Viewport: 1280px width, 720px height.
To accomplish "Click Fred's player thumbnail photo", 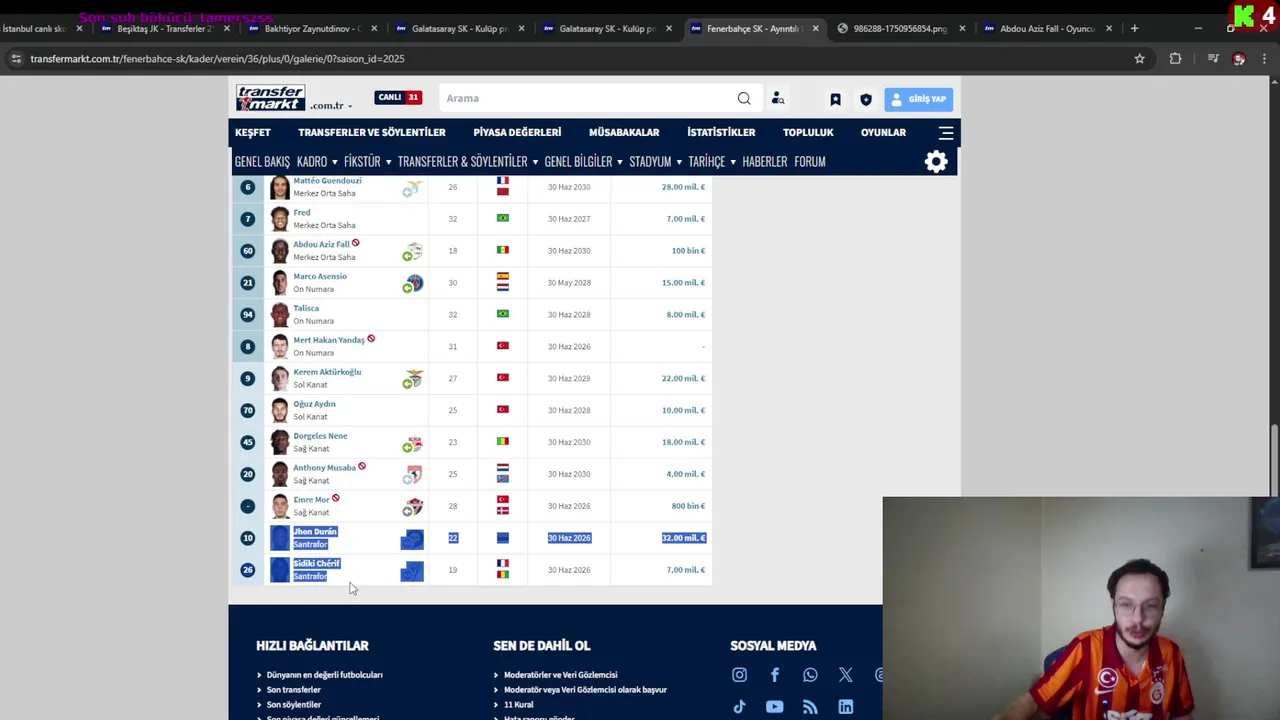I will point(279,219).
